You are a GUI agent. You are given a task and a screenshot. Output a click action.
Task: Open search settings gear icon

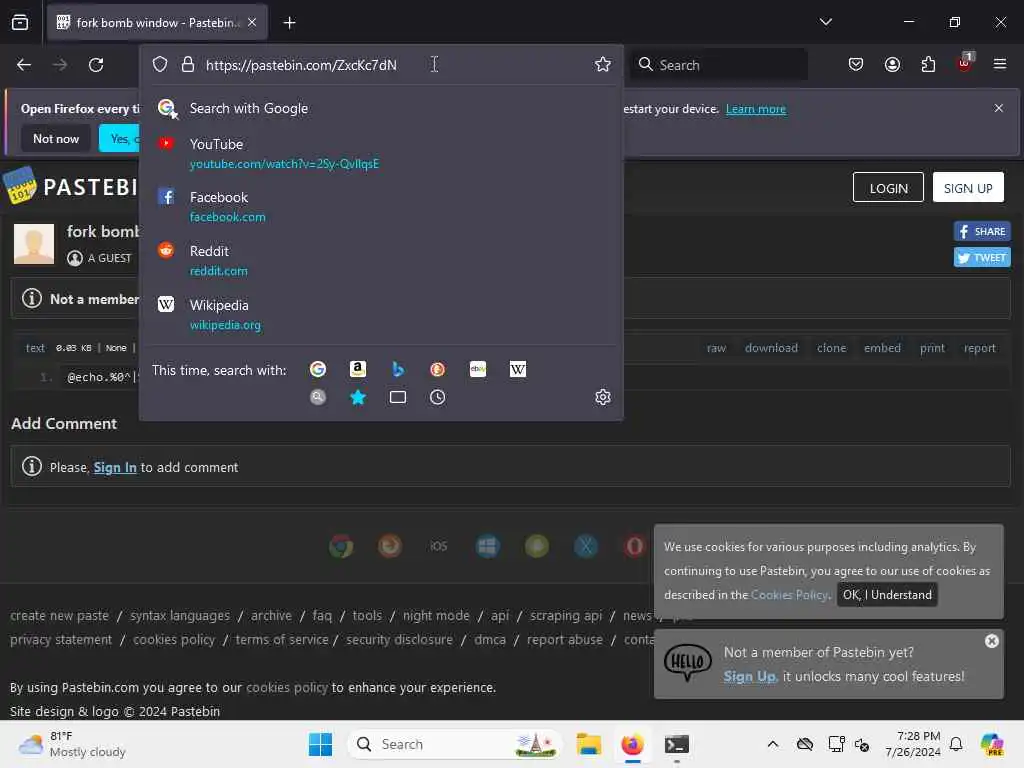(602, 397)
